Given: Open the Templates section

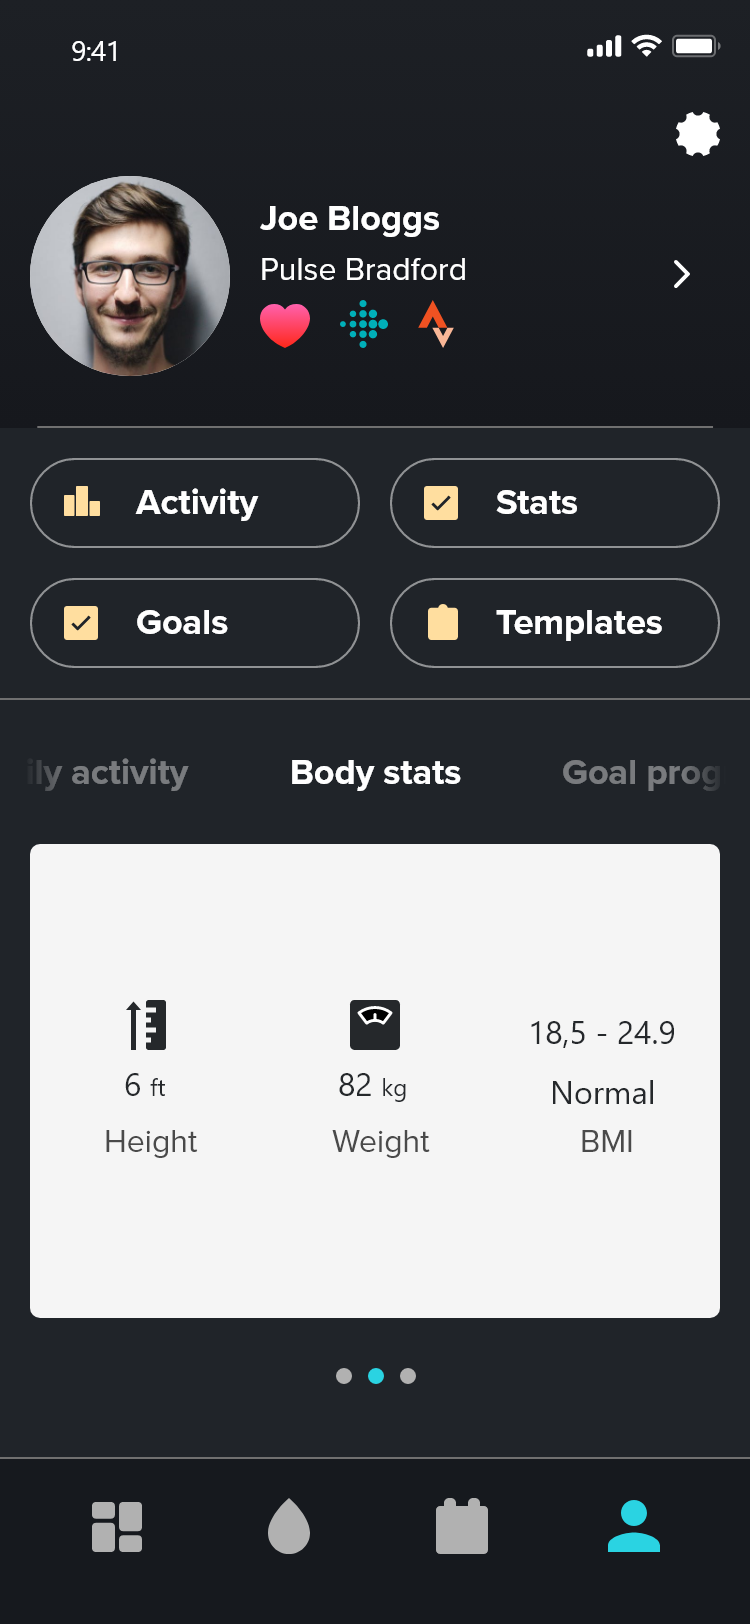Looking at the screenshot, I should [555, 623].
